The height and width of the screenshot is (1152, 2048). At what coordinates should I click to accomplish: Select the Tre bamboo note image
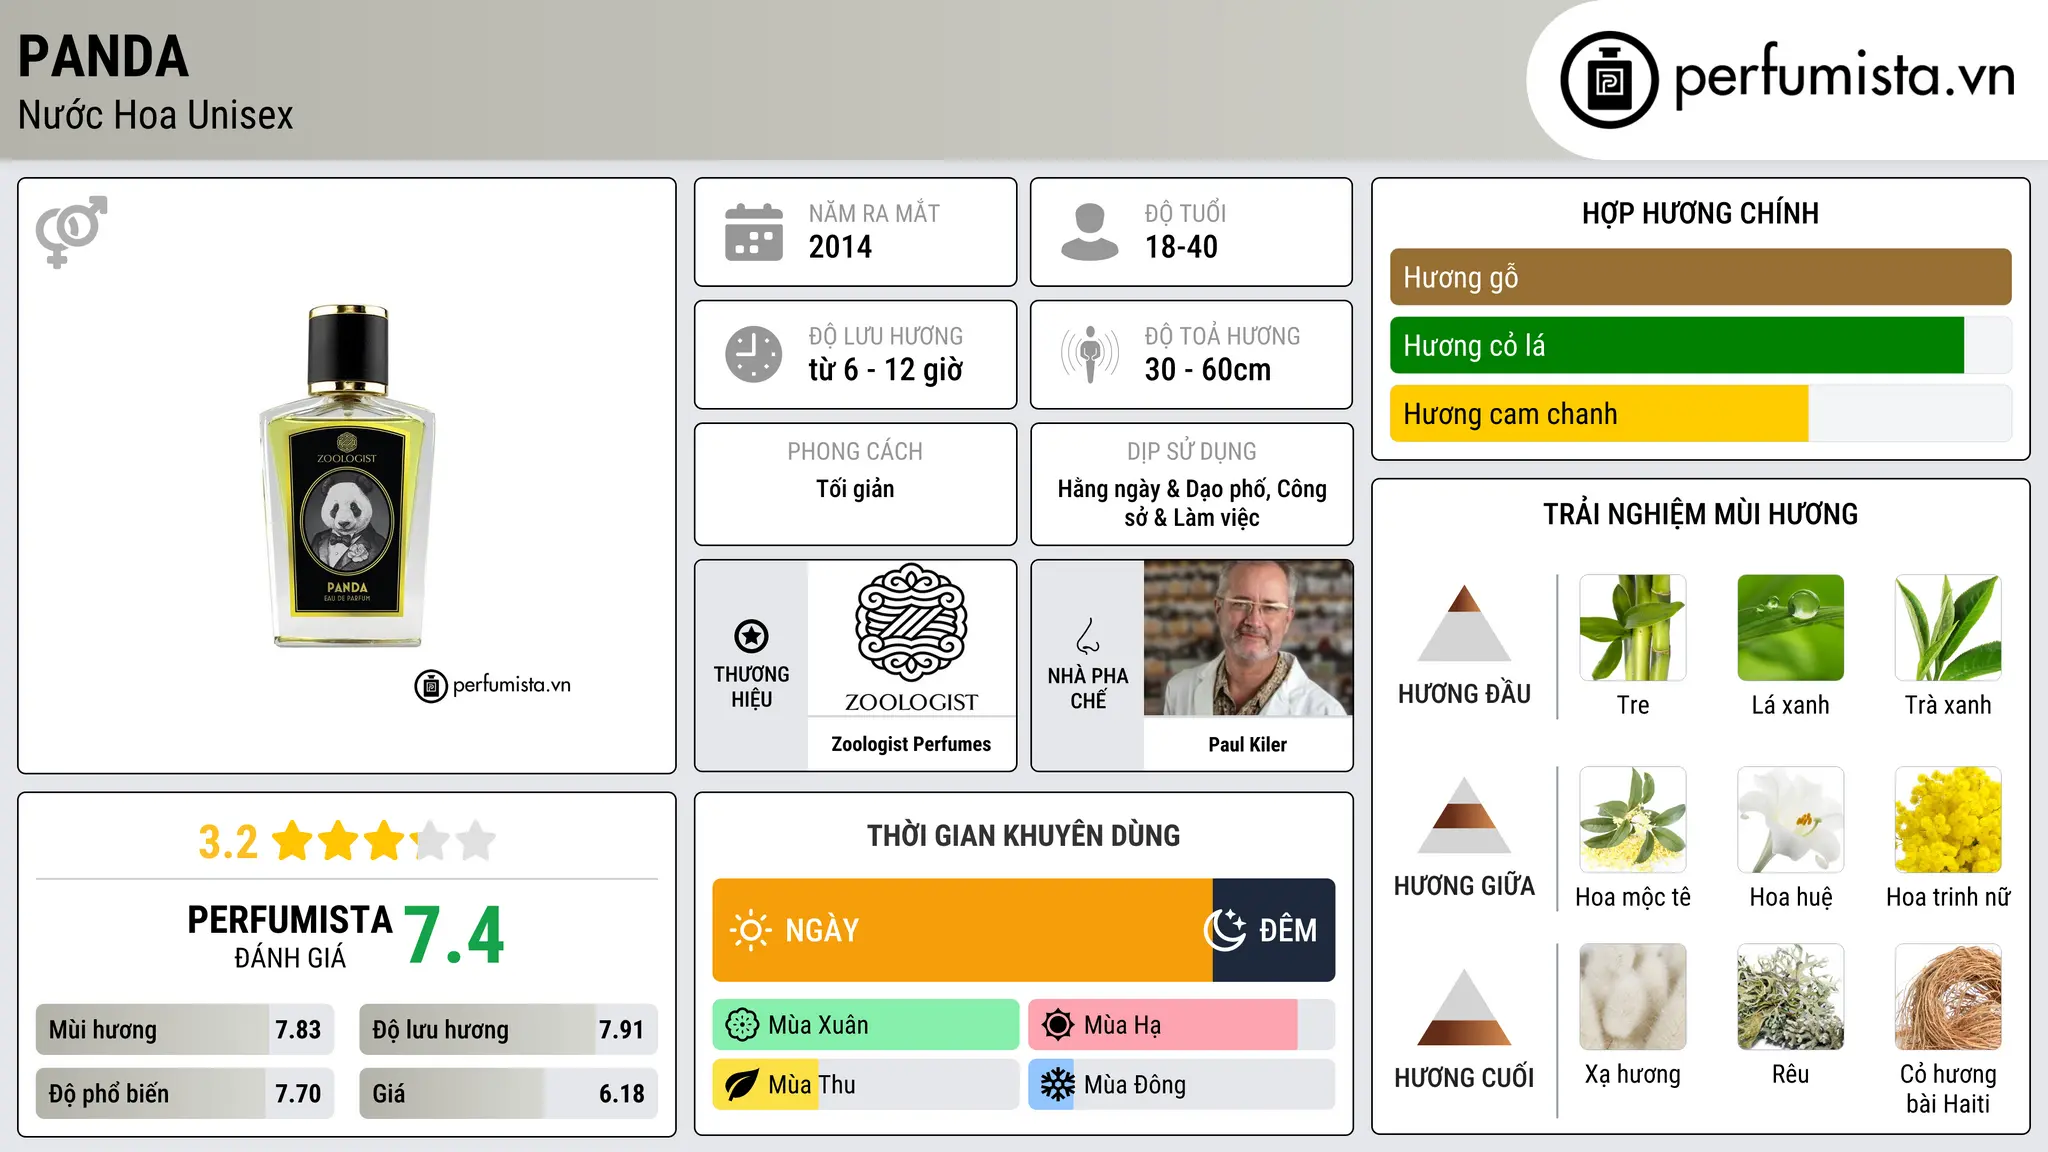coord(1633,628)
